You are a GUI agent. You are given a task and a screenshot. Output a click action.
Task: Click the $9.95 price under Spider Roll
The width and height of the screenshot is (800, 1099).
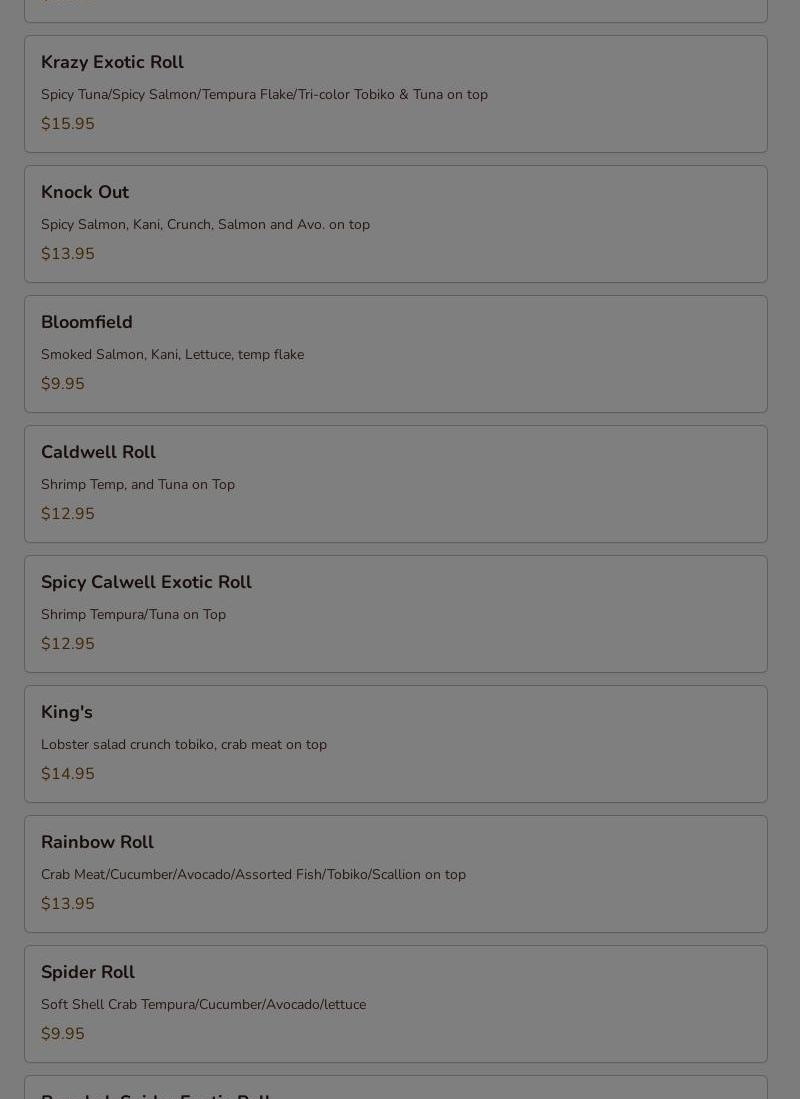pyautogui.click(x=63, y=1034)
